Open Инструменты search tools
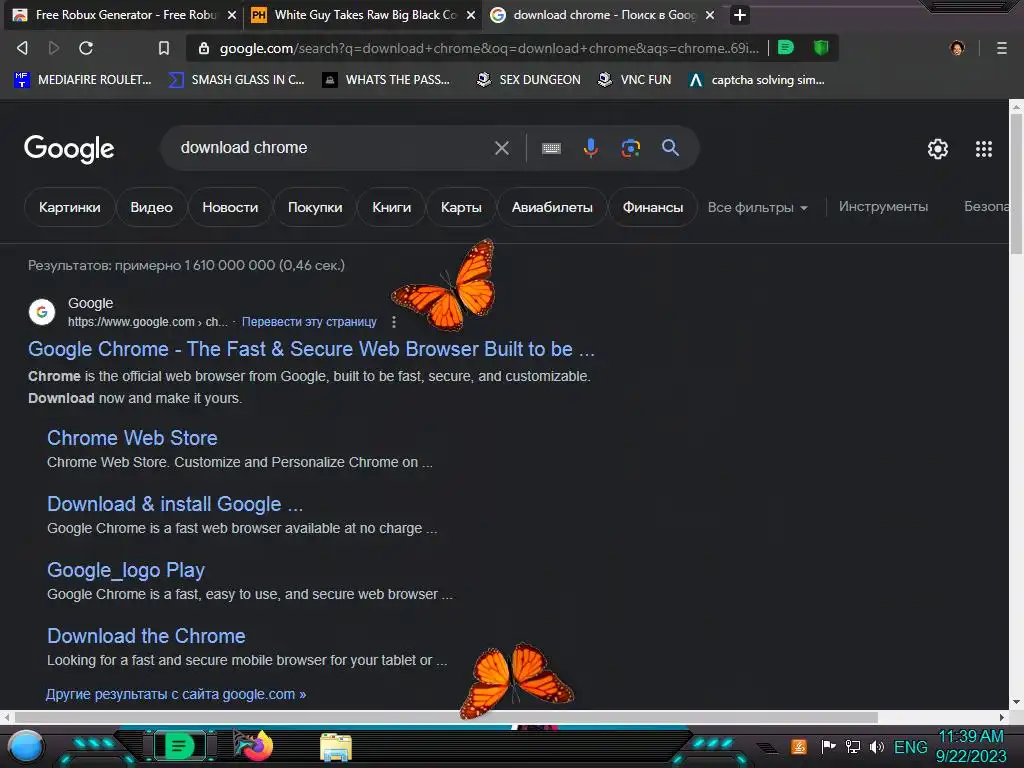 [883, 206]
